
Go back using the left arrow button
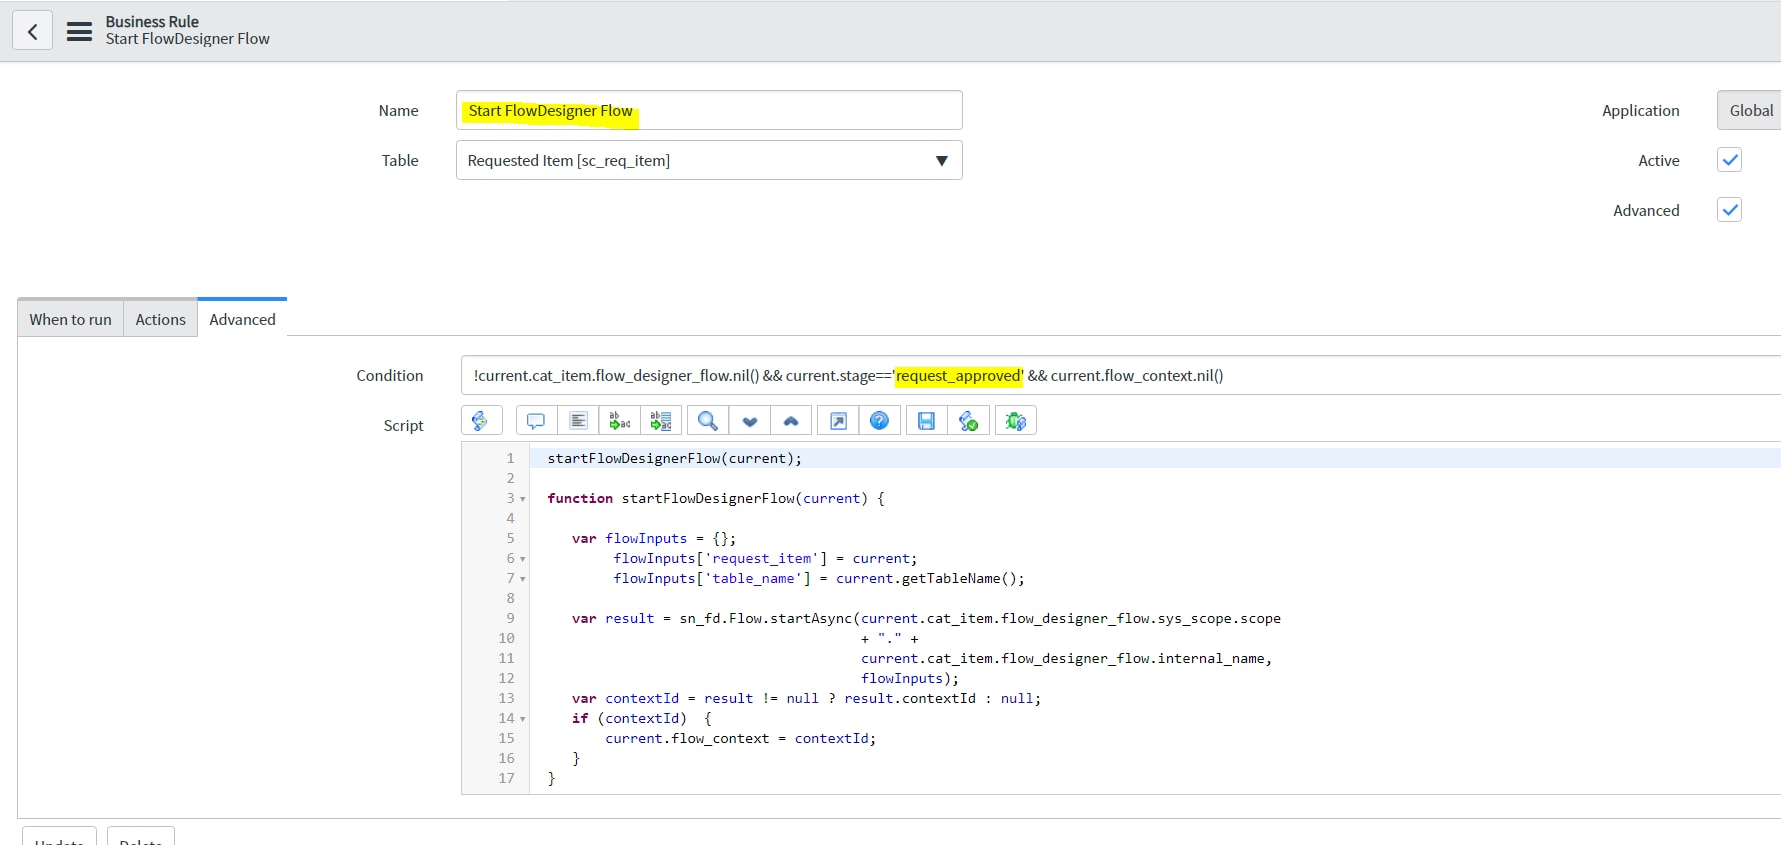pos(33,31)
